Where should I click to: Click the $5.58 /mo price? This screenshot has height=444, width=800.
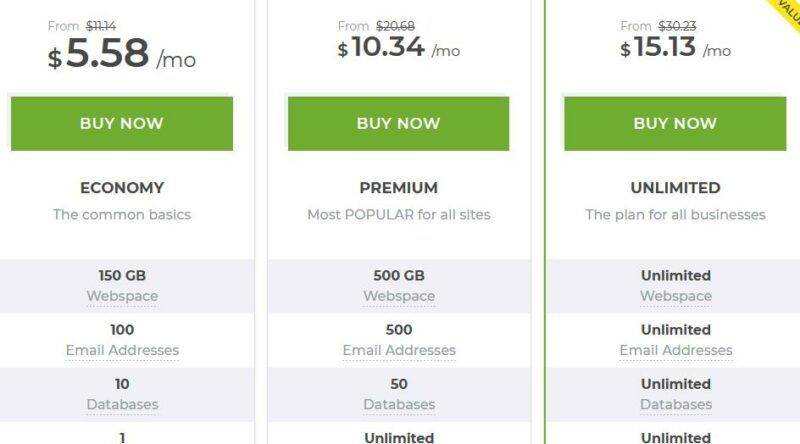(x=121, y=54)
